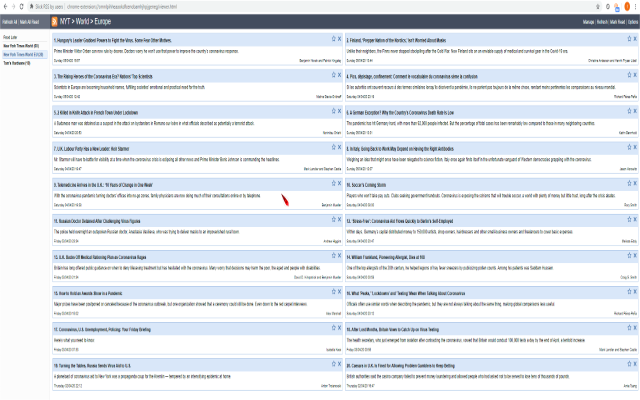This screenshot has height=400, width=640.
Task: Star article 5 Knife Attack in French Town
Action: (333, 111)
